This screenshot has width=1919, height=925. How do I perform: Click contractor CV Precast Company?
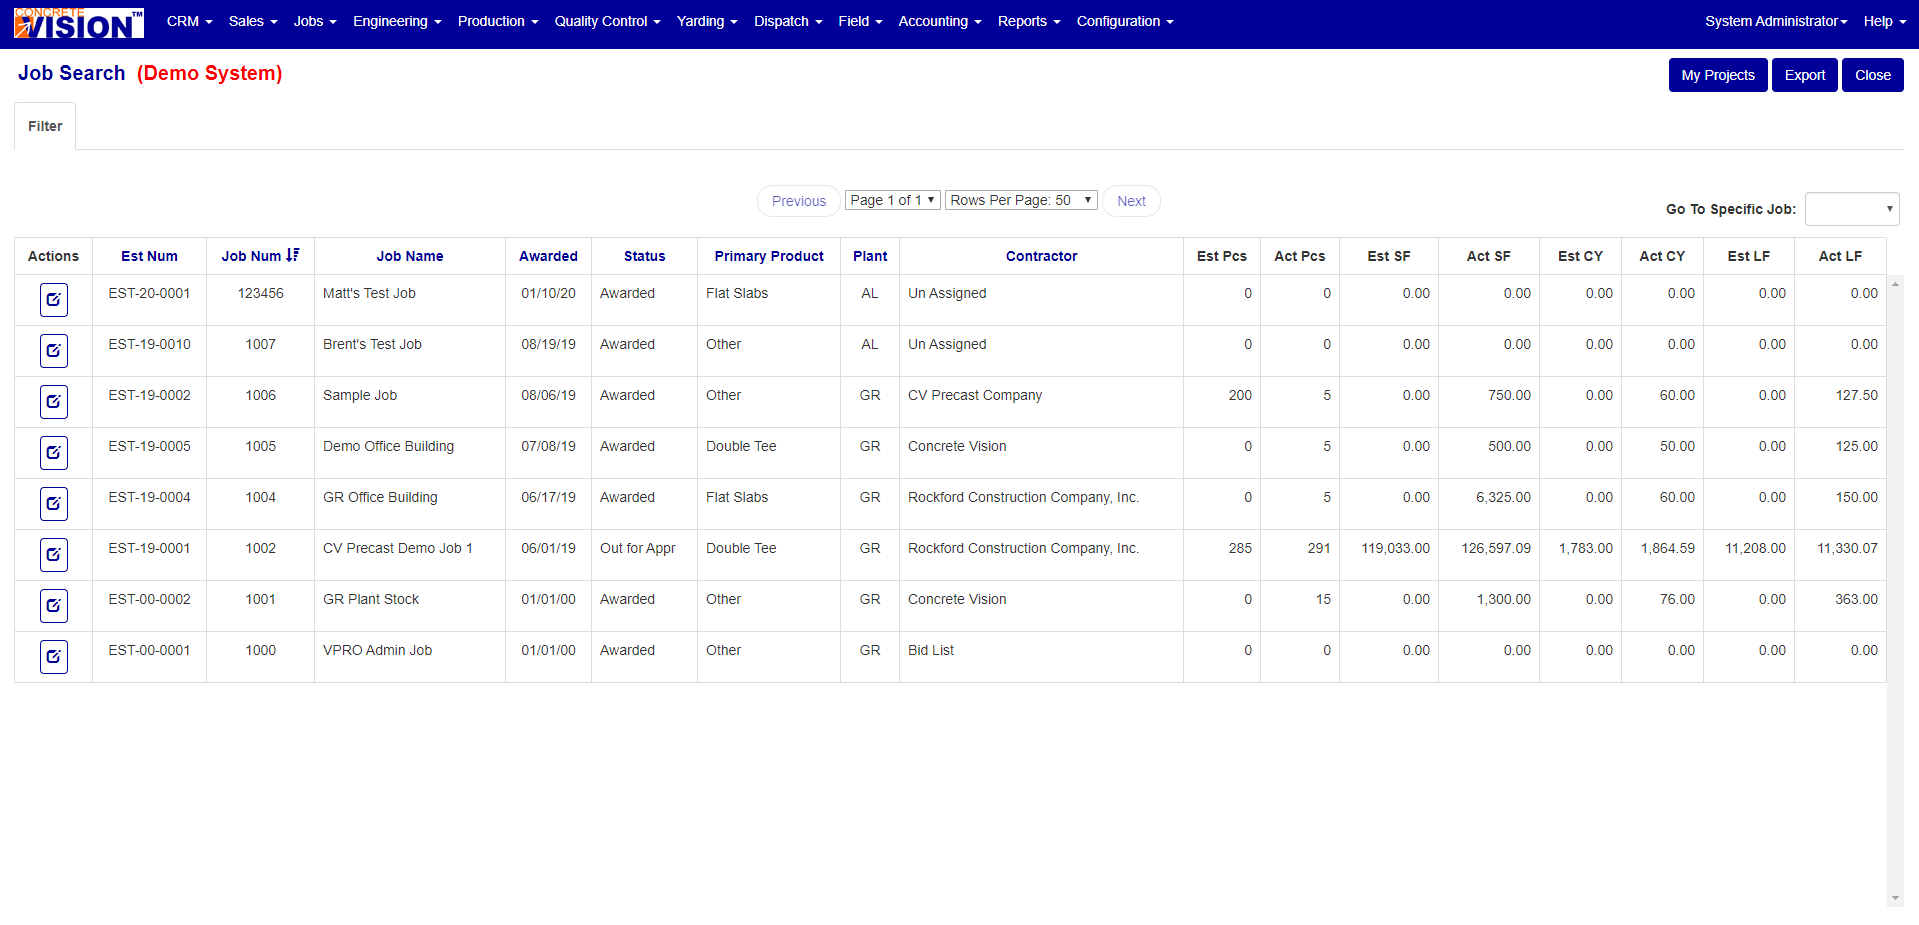(975, 395)
